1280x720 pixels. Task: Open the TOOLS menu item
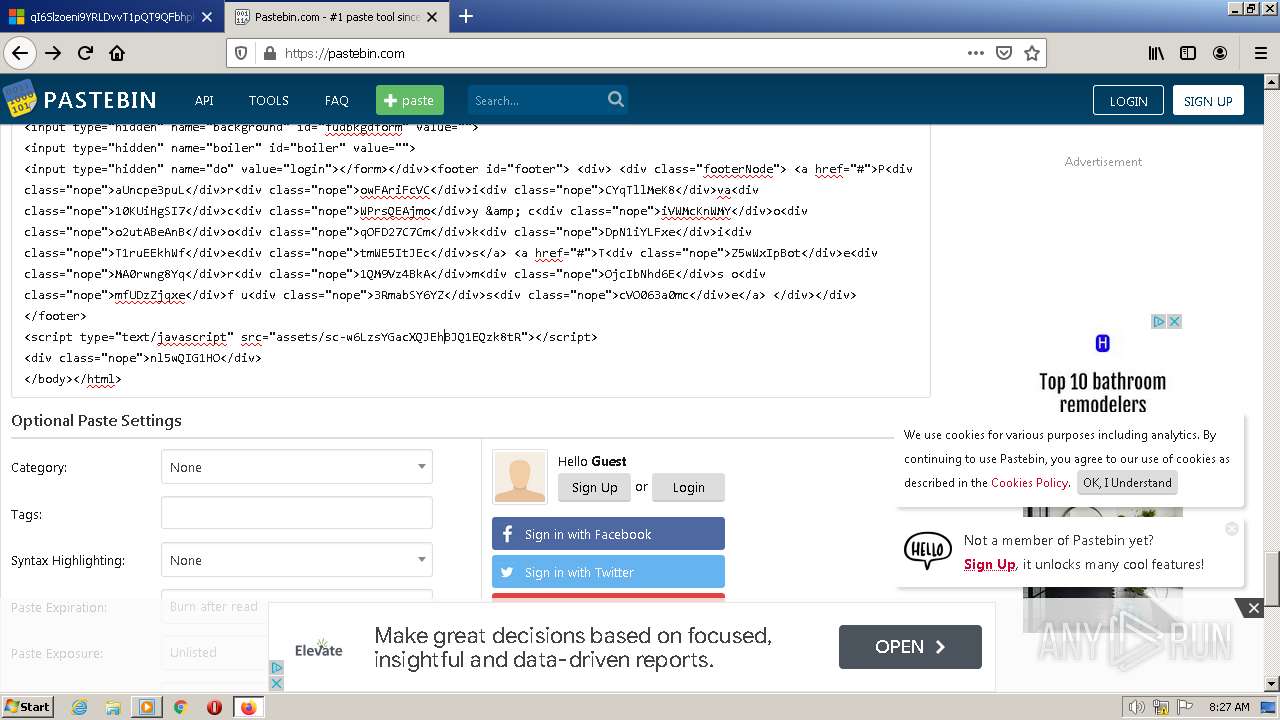click(x=268, y=100)
